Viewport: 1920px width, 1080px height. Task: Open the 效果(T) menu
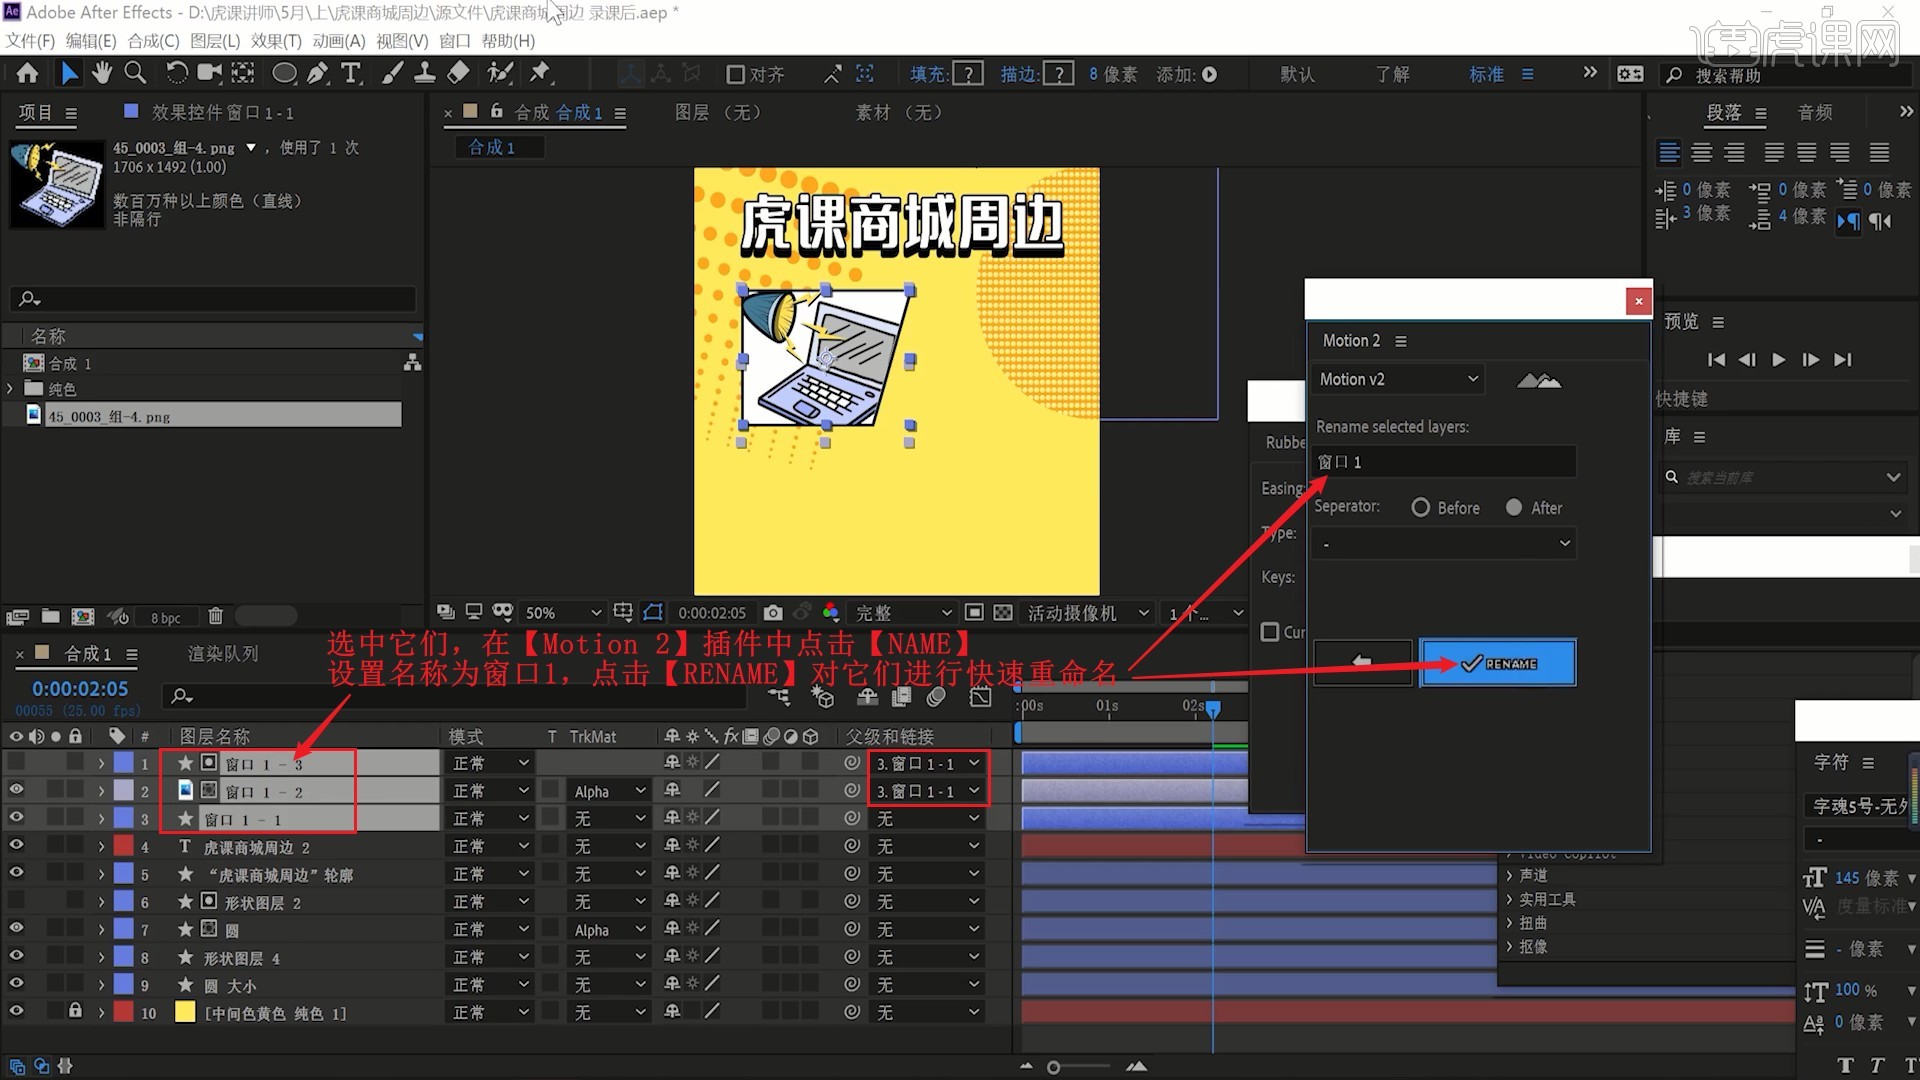[x=276, y=41]
